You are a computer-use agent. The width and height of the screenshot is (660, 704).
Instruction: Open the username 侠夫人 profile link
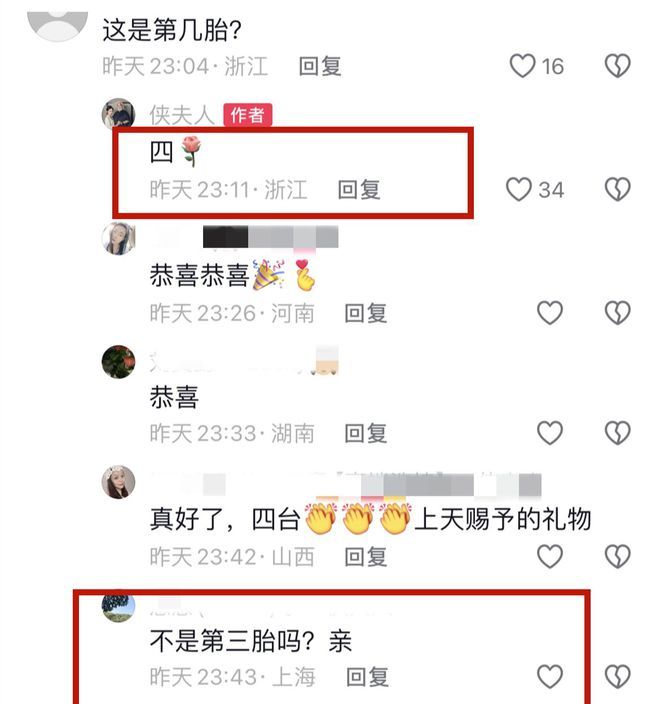(x=182, y=115)
